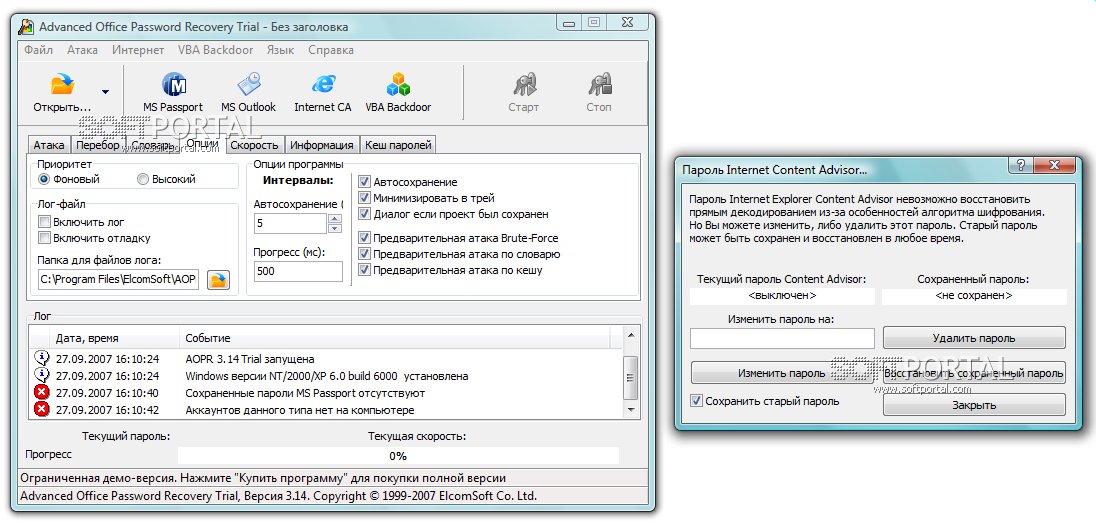Screen dimensions: 1096x526
Task: Increase the Автосохранение interval with up arrow
Action: coord(335,219)
